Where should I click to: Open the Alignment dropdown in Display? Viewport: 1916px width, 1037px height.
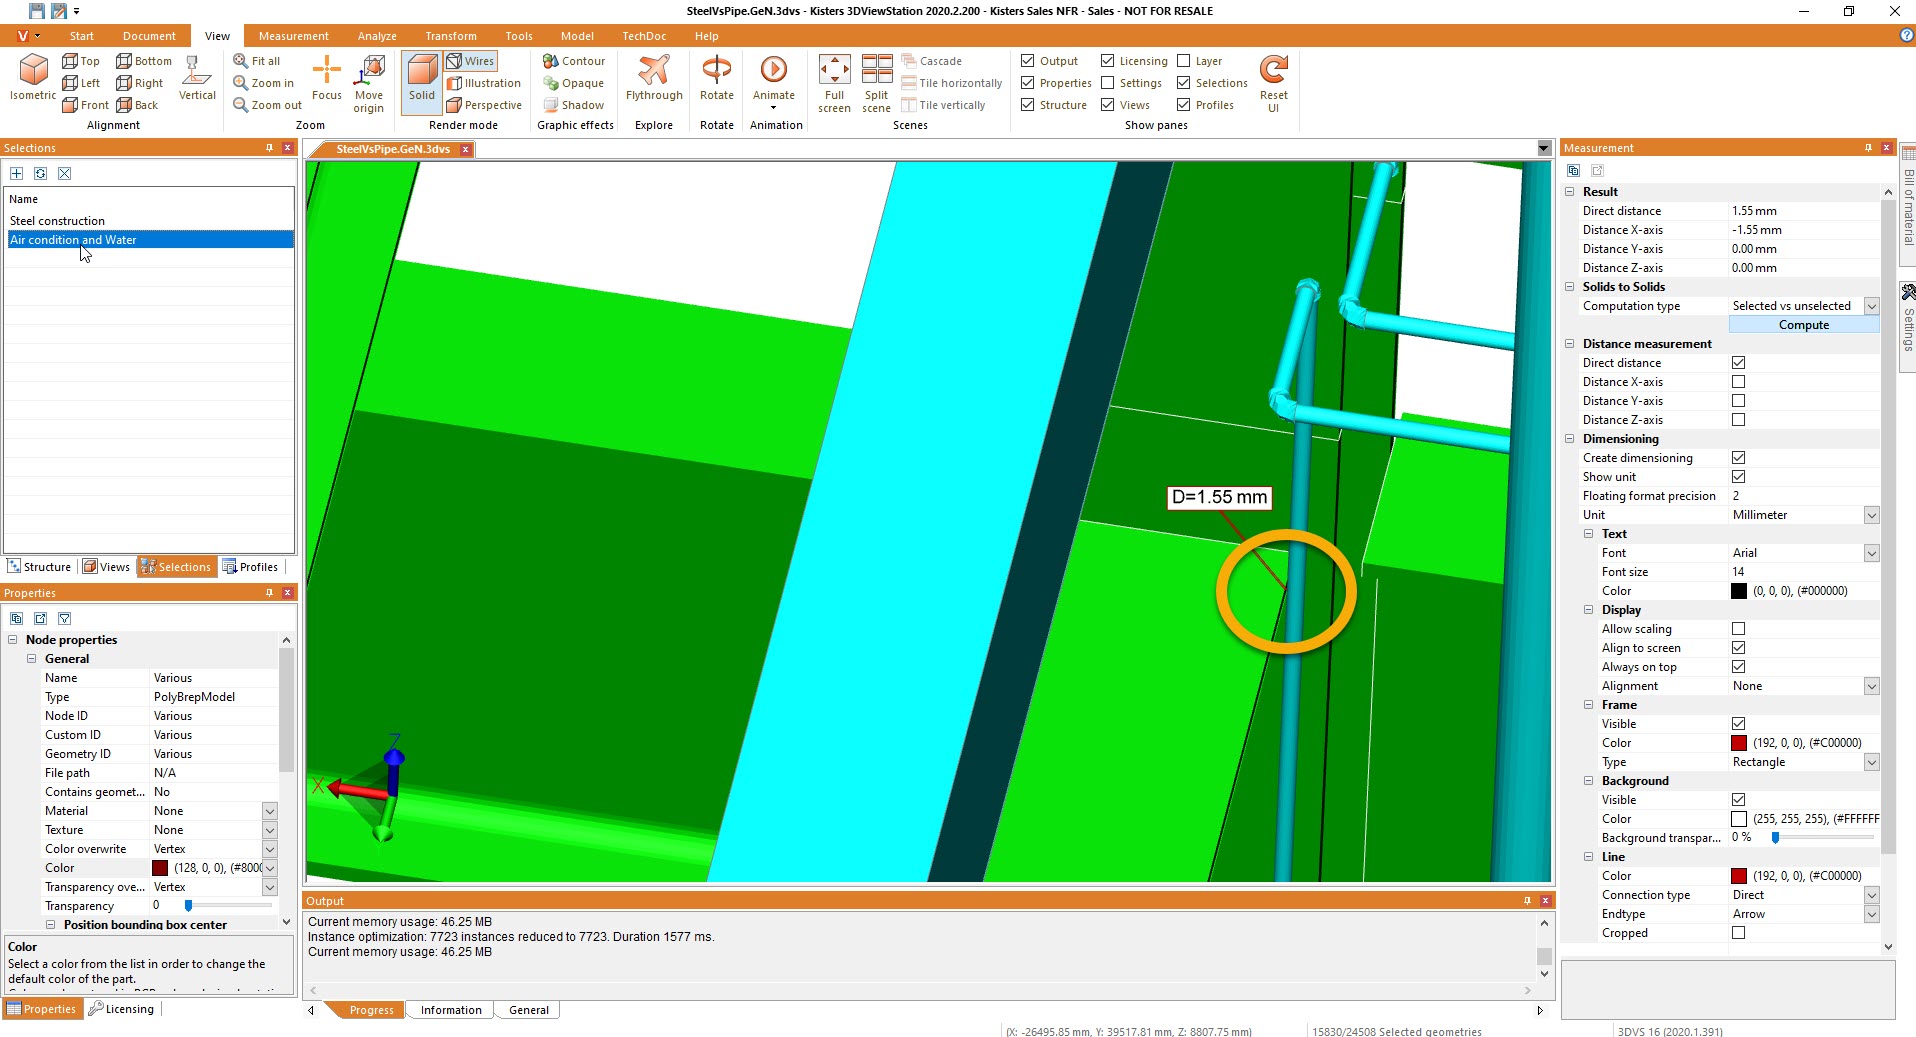[1871, 686]
